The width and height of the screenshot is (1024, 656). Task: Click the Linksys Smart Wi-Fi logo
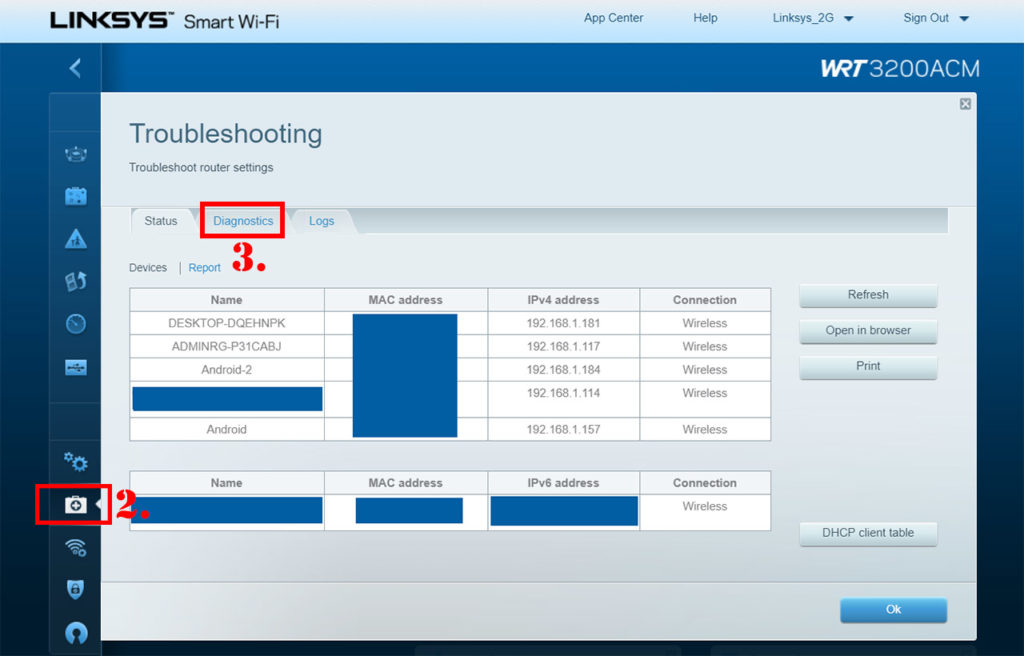pos(165,20)
